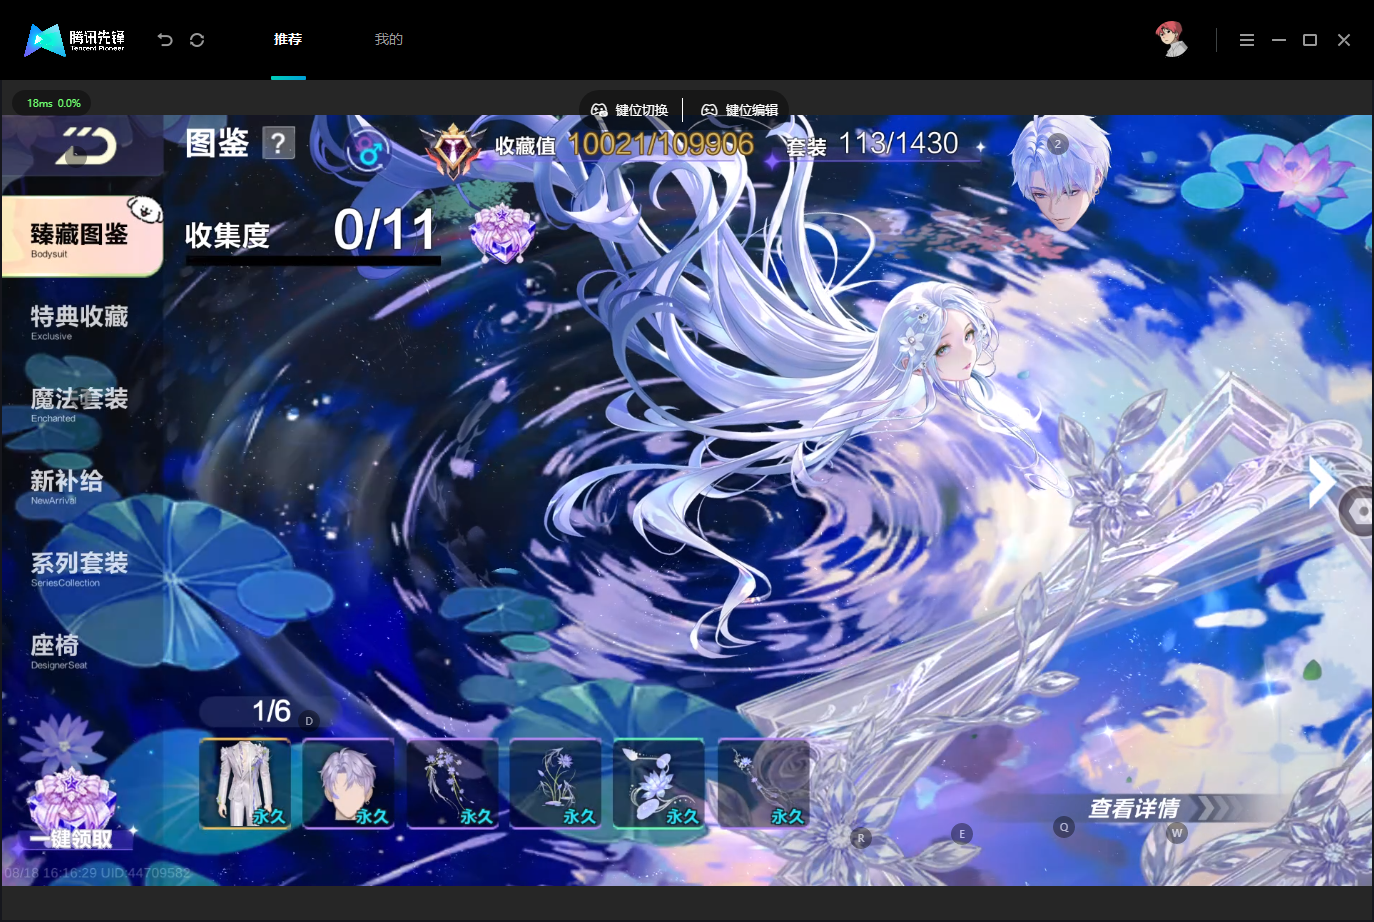This screenshot has width=1374, height=922.
Task: Open the 座椅 DesignerSeat tab
Action: (59, 650)
